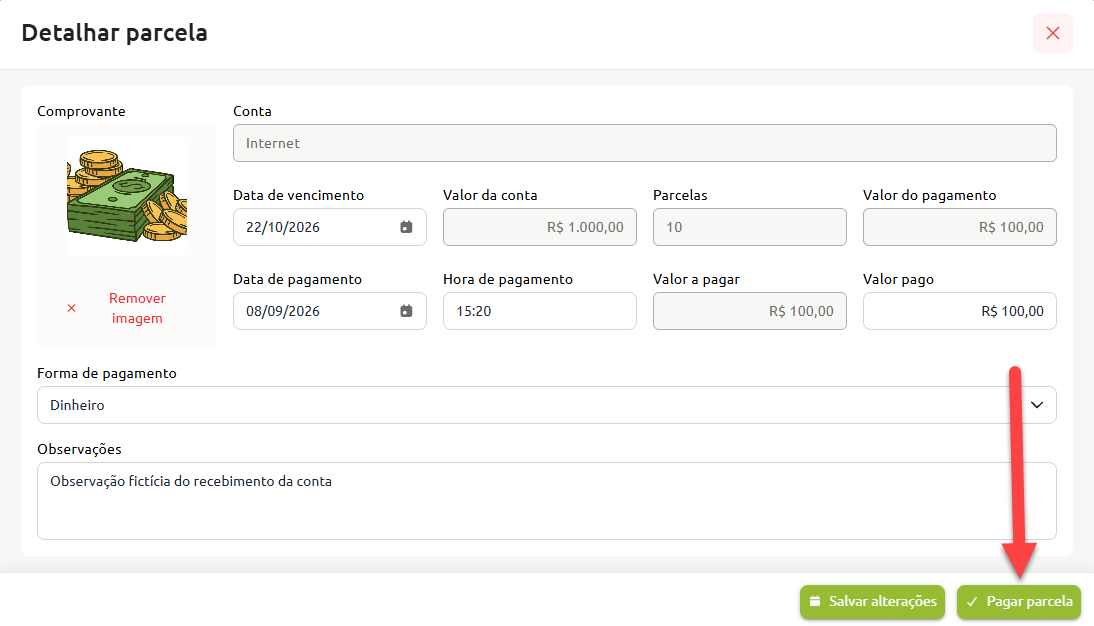The image size is (1094, 626).
Task: Click the Data de vencimento date field
Action: (x=329, y=227)
